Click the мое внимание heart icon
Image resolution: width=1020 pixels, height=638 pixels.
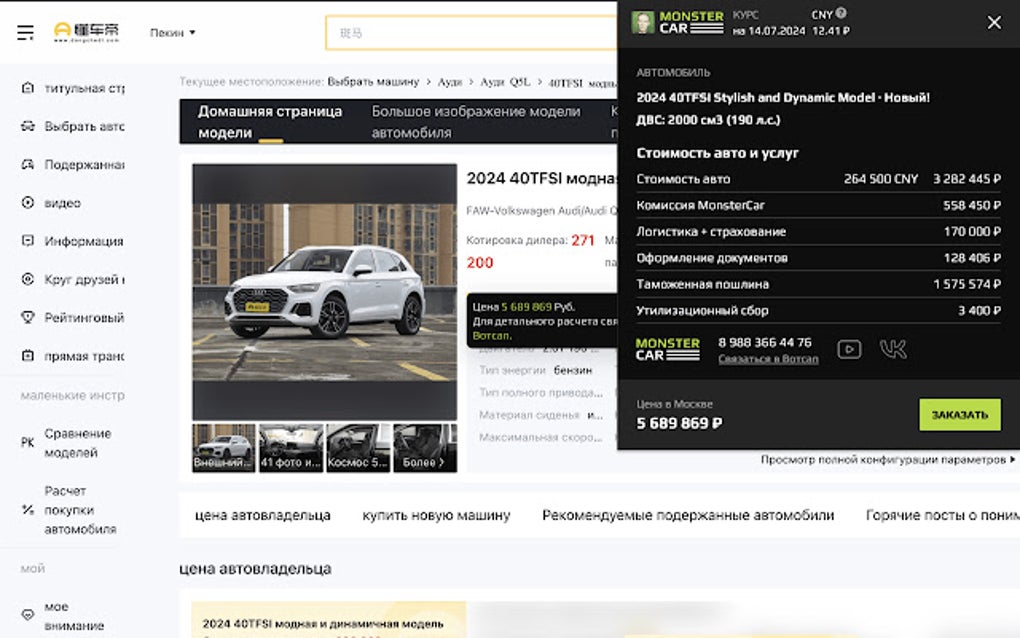[x=27, y=615]
